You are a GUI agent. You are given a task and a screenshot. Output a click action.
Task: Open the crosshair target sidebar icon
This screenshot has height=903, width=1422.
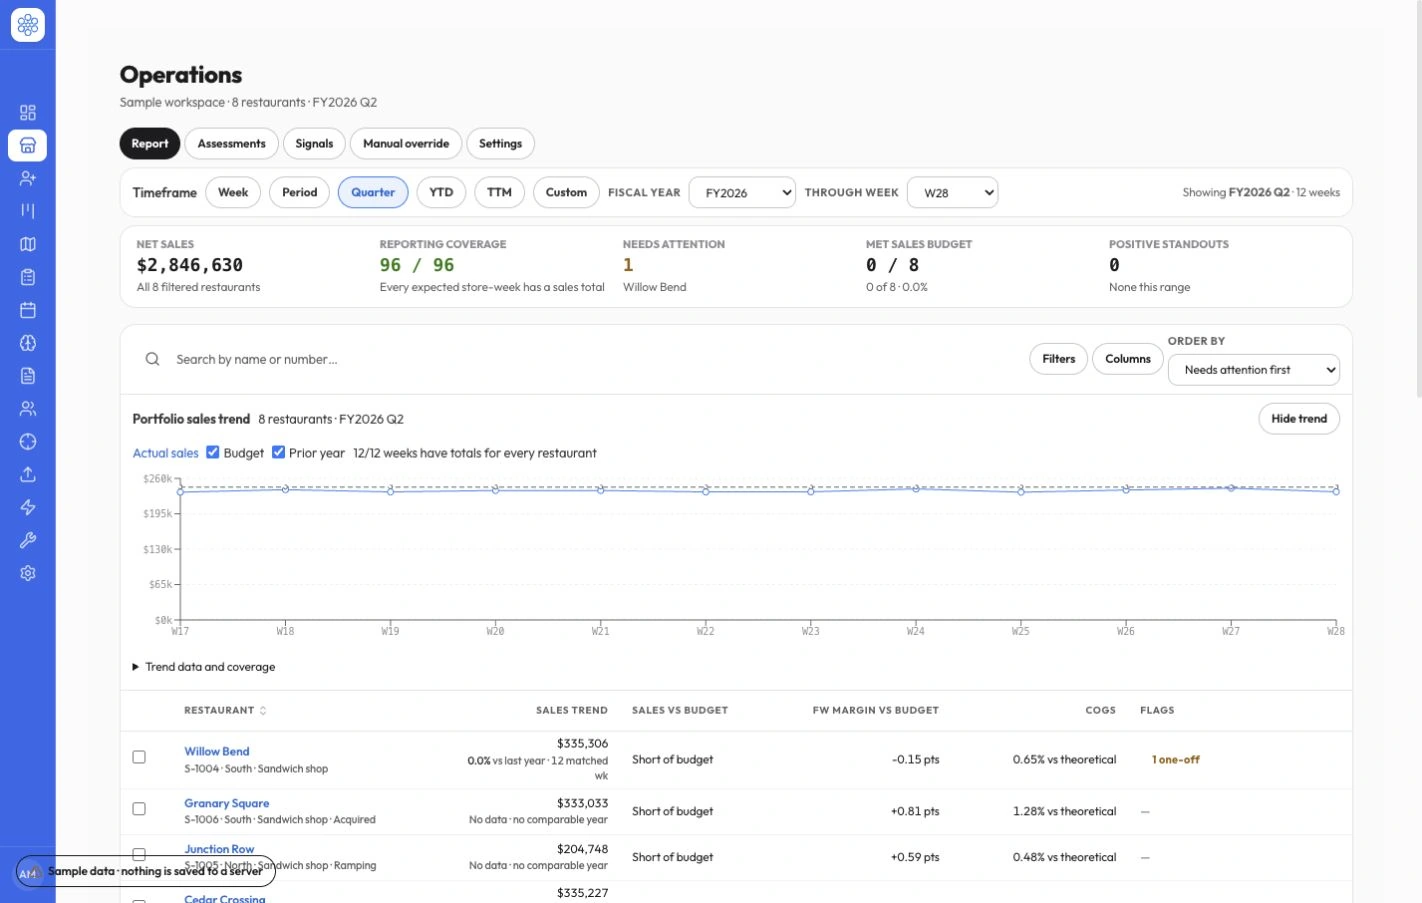pyautogui.click(x=28, y=442)
